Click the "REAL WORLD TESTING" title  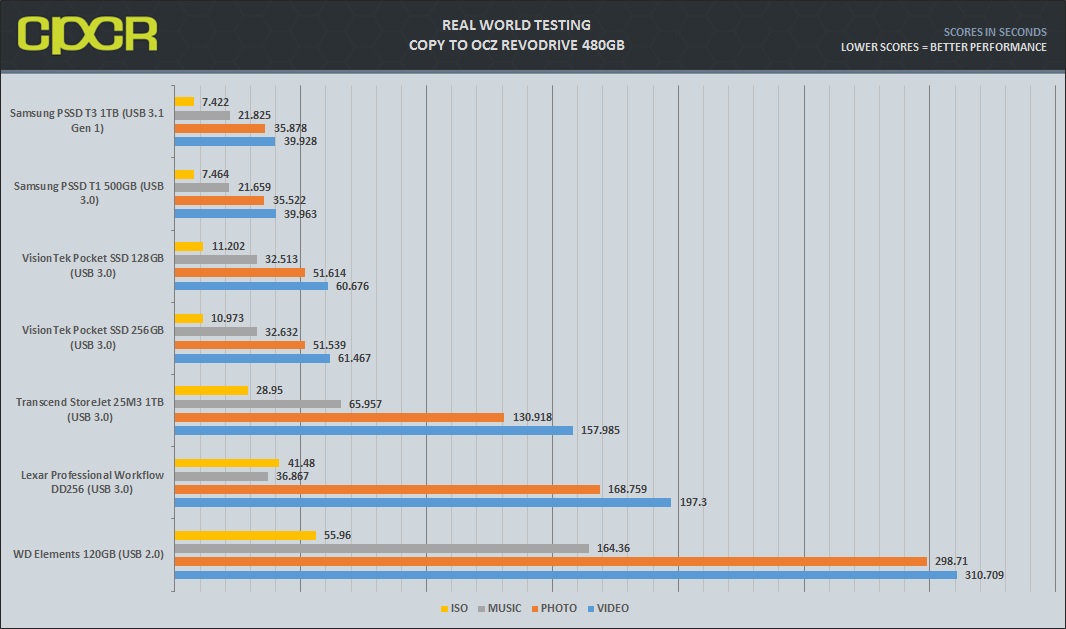point(517,25)
